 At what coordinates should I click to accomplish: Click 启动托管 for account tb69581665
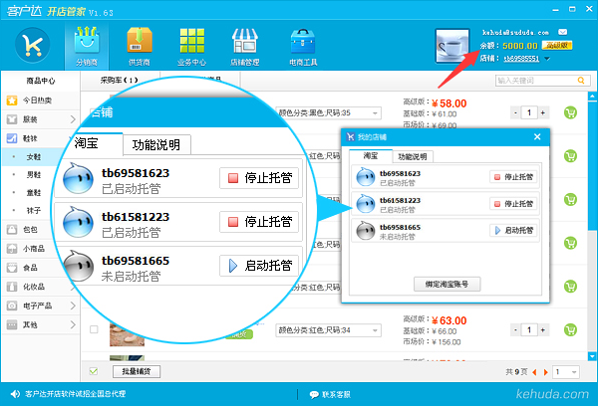512,230
